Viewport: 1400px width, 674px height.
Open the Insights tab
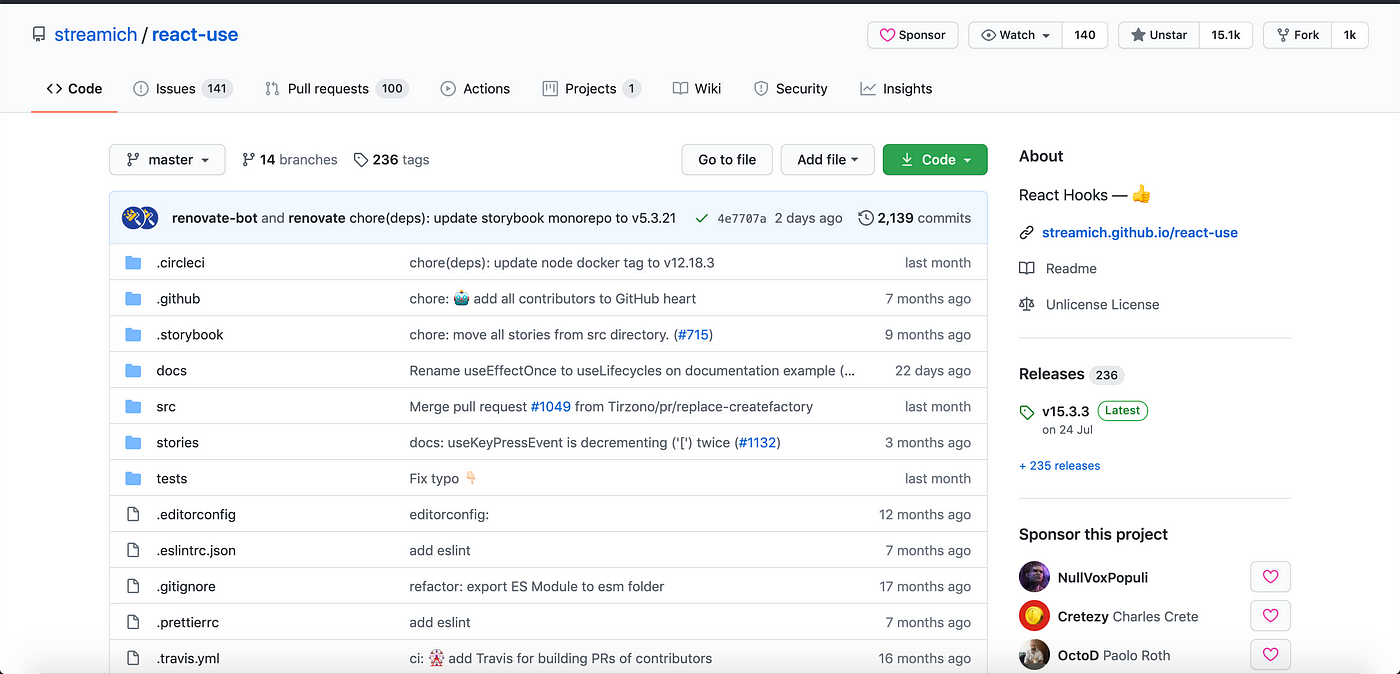tap(896, 89)
